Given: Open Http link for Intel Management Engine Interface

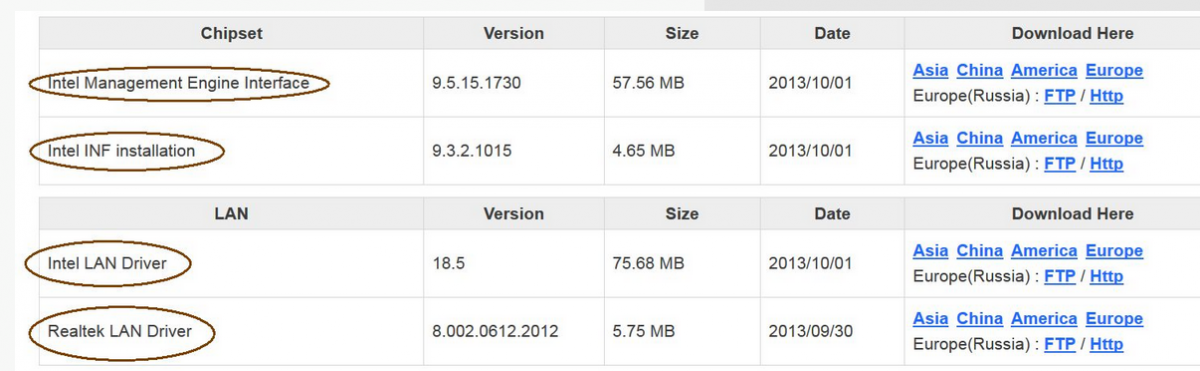Looking at the screenshot, I should 1106,96.
